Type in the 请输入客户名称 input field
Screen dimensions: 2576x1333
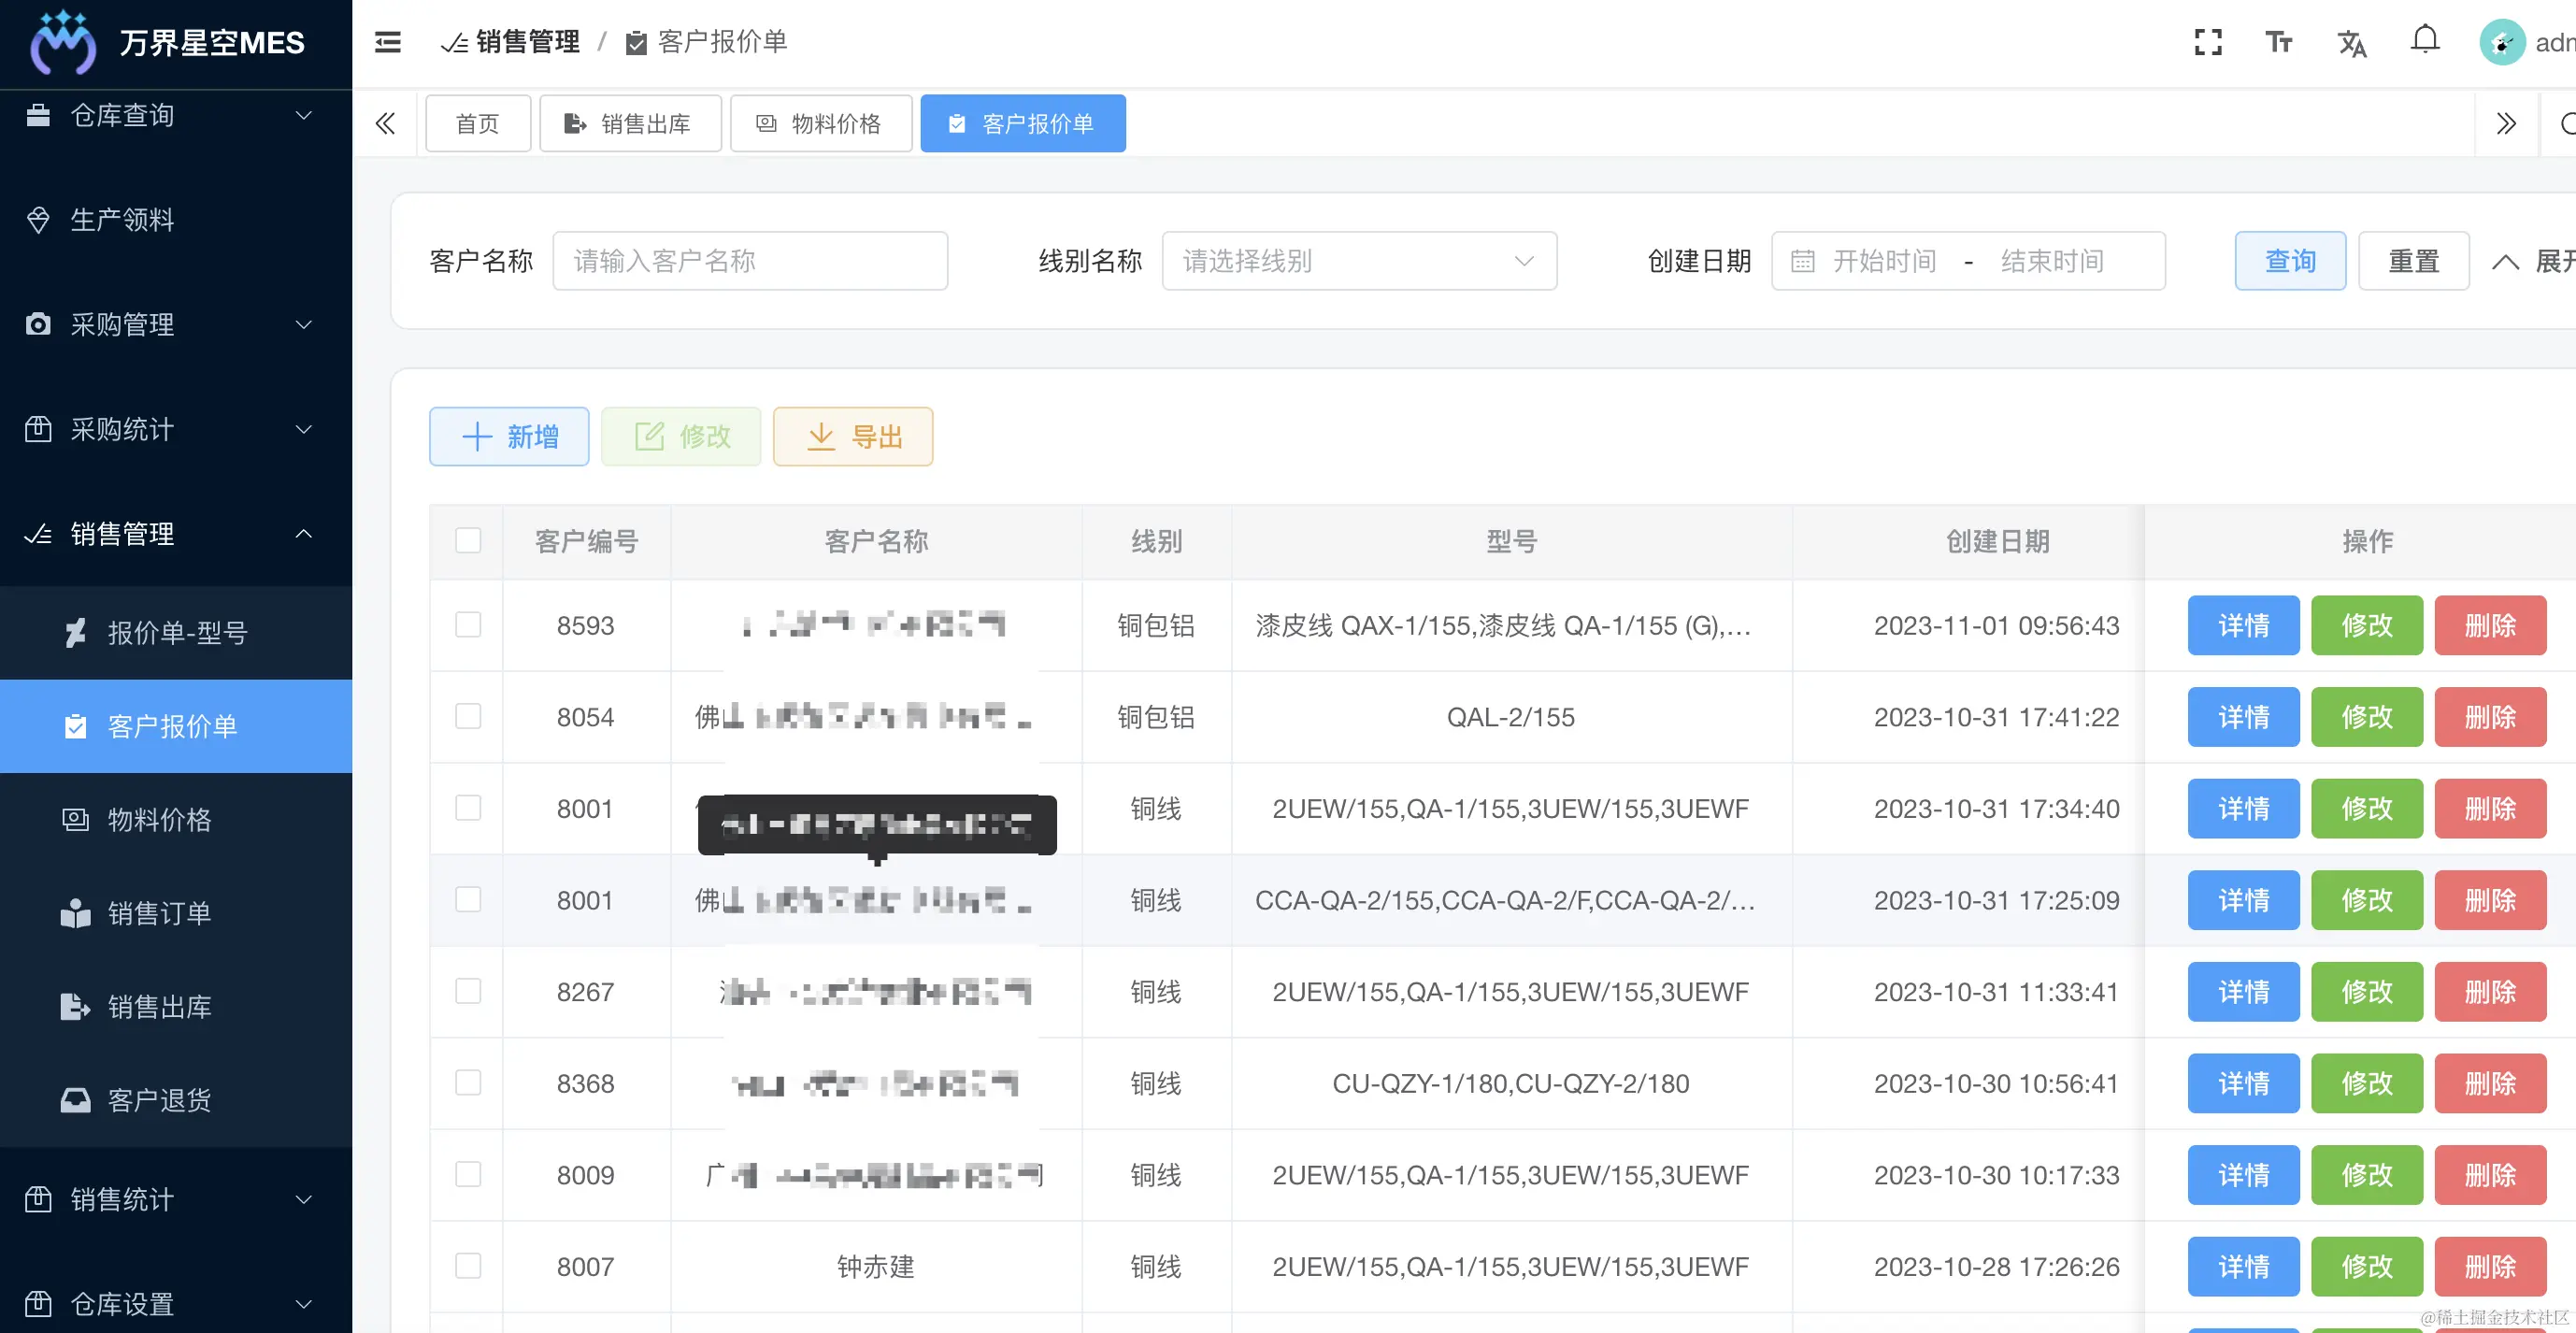coord(750,261)
